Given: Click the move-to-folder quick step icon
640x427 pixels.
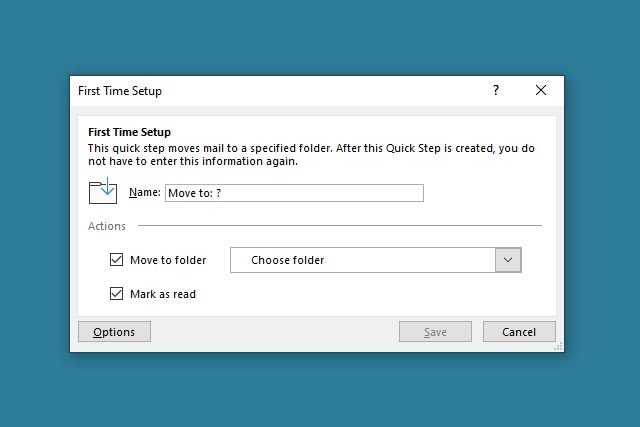Looking at the screenshot, I should coord(103,191).
